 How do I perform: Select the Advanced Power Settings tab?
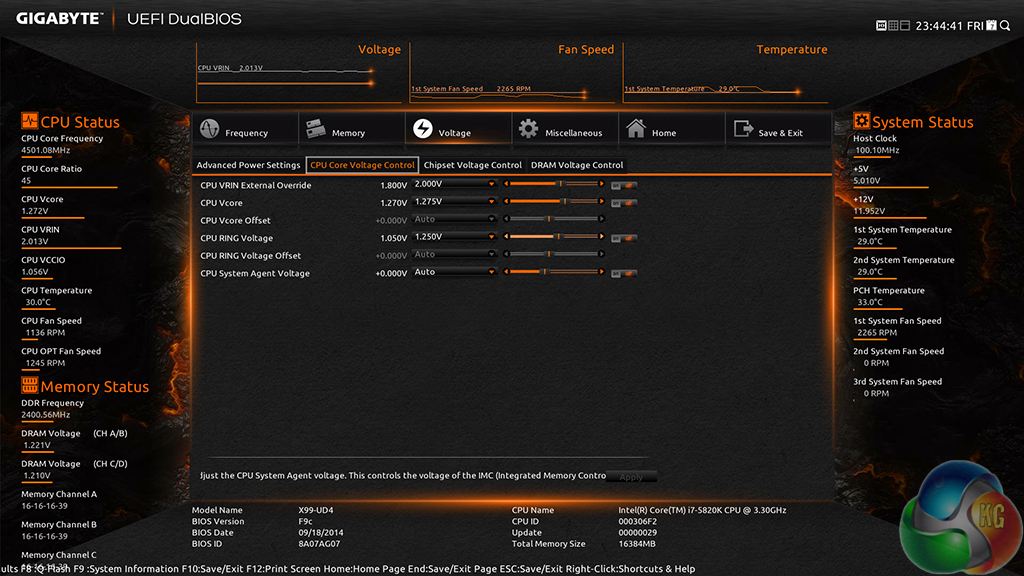248,165
